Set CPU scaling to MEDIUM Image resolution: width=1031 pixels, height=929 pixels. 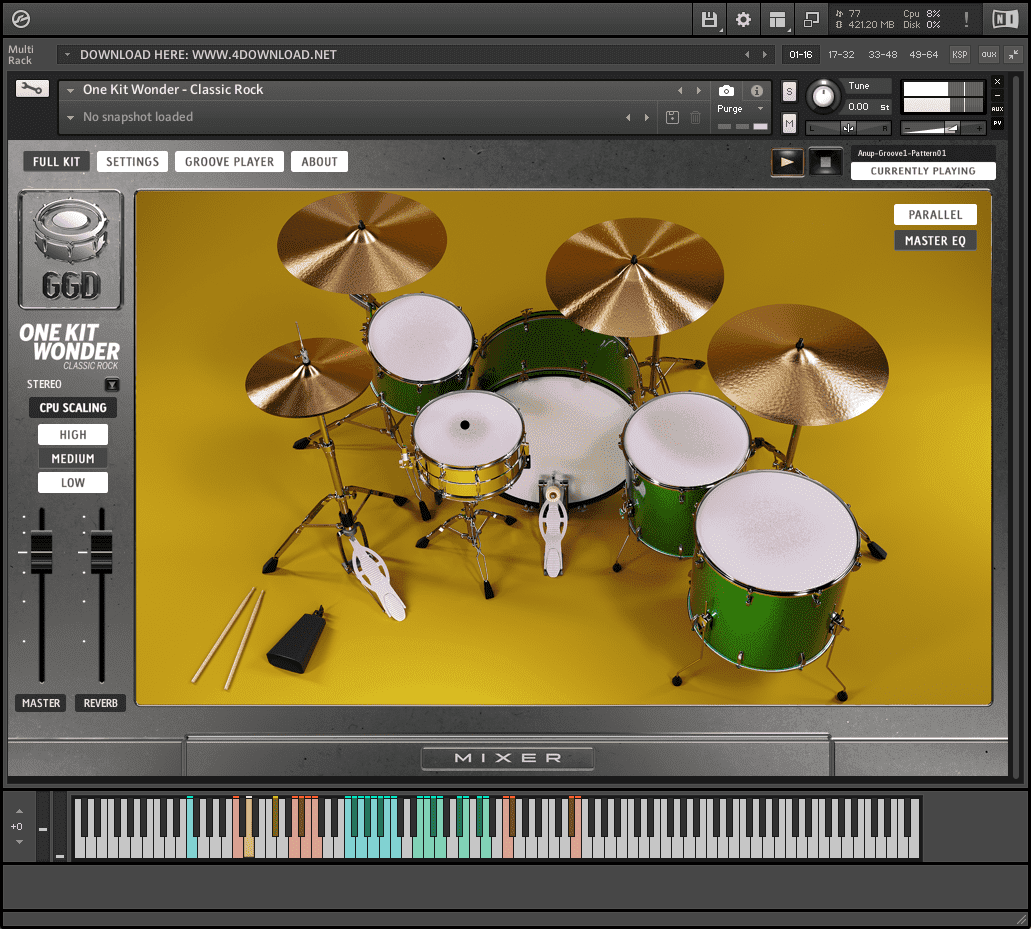point(72,458)
